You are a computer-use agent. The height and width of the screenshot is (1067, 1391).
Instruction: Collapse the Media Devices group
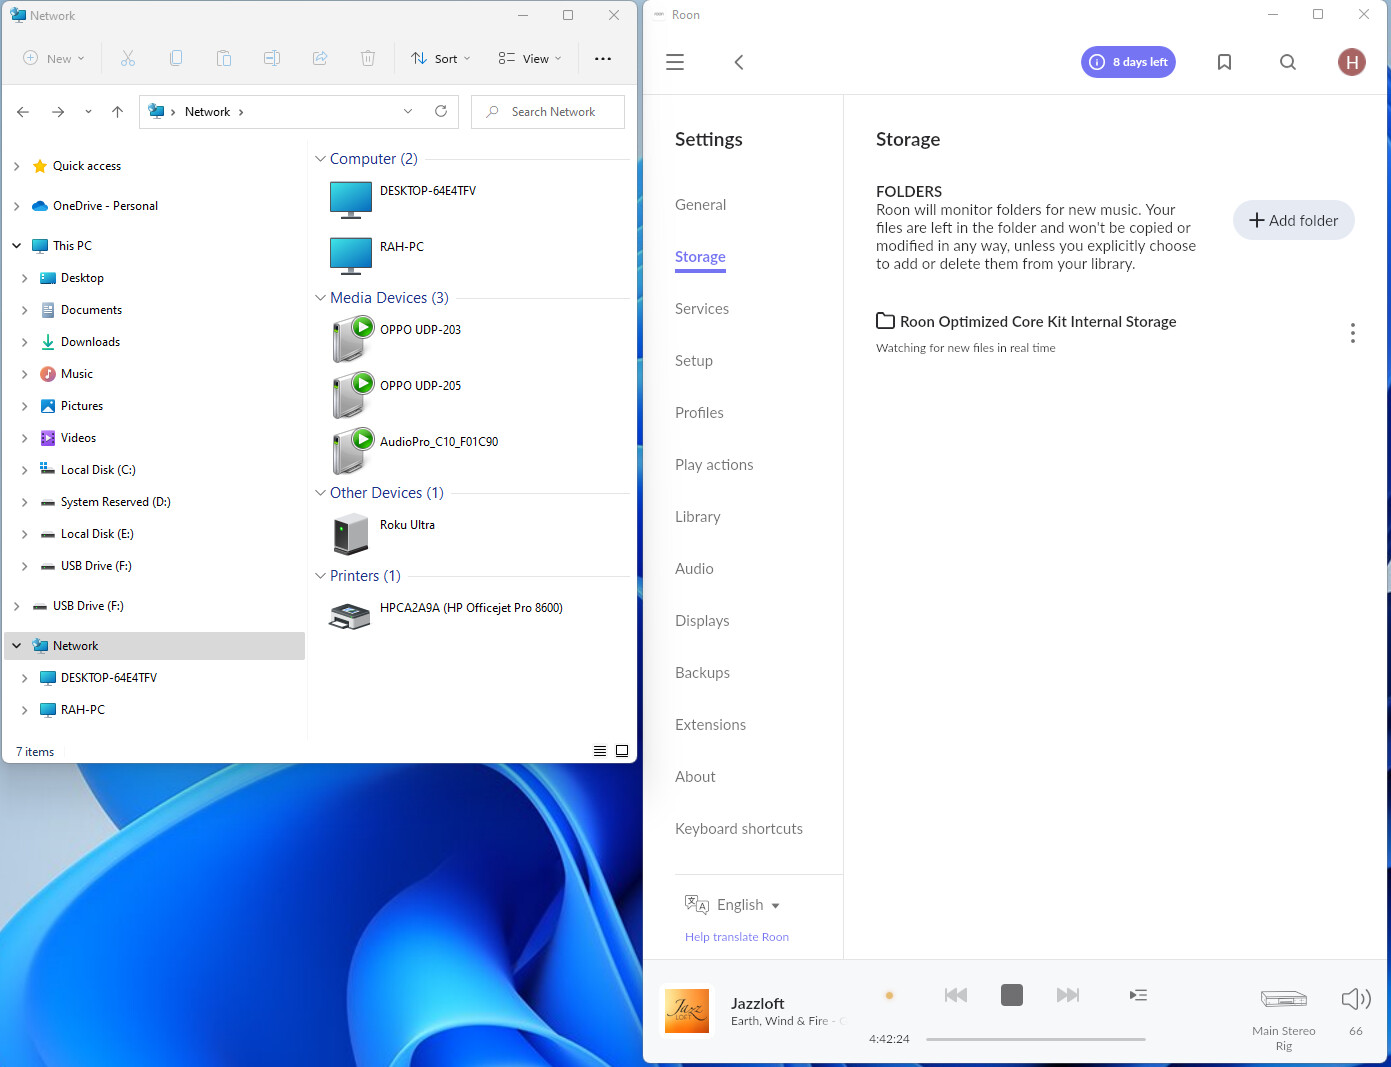320,298
